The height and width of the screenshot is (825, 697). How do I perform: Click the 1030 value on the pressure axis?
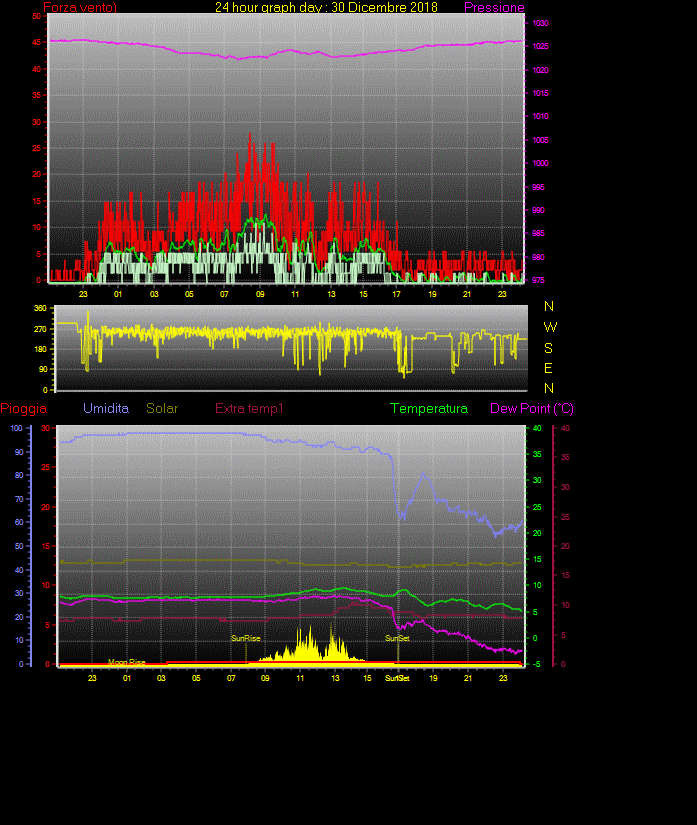click(540, 23)
